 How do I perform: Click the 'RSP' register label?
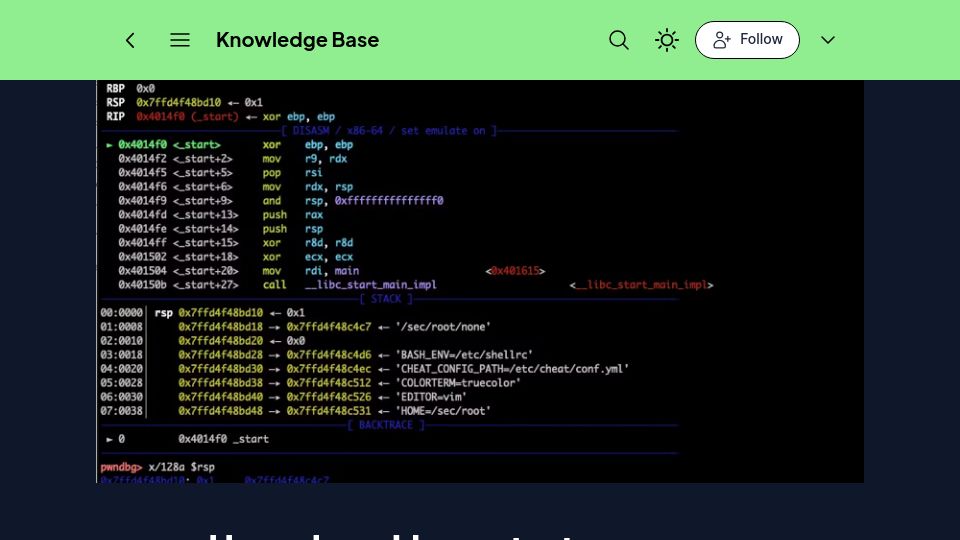pos(115,102)
